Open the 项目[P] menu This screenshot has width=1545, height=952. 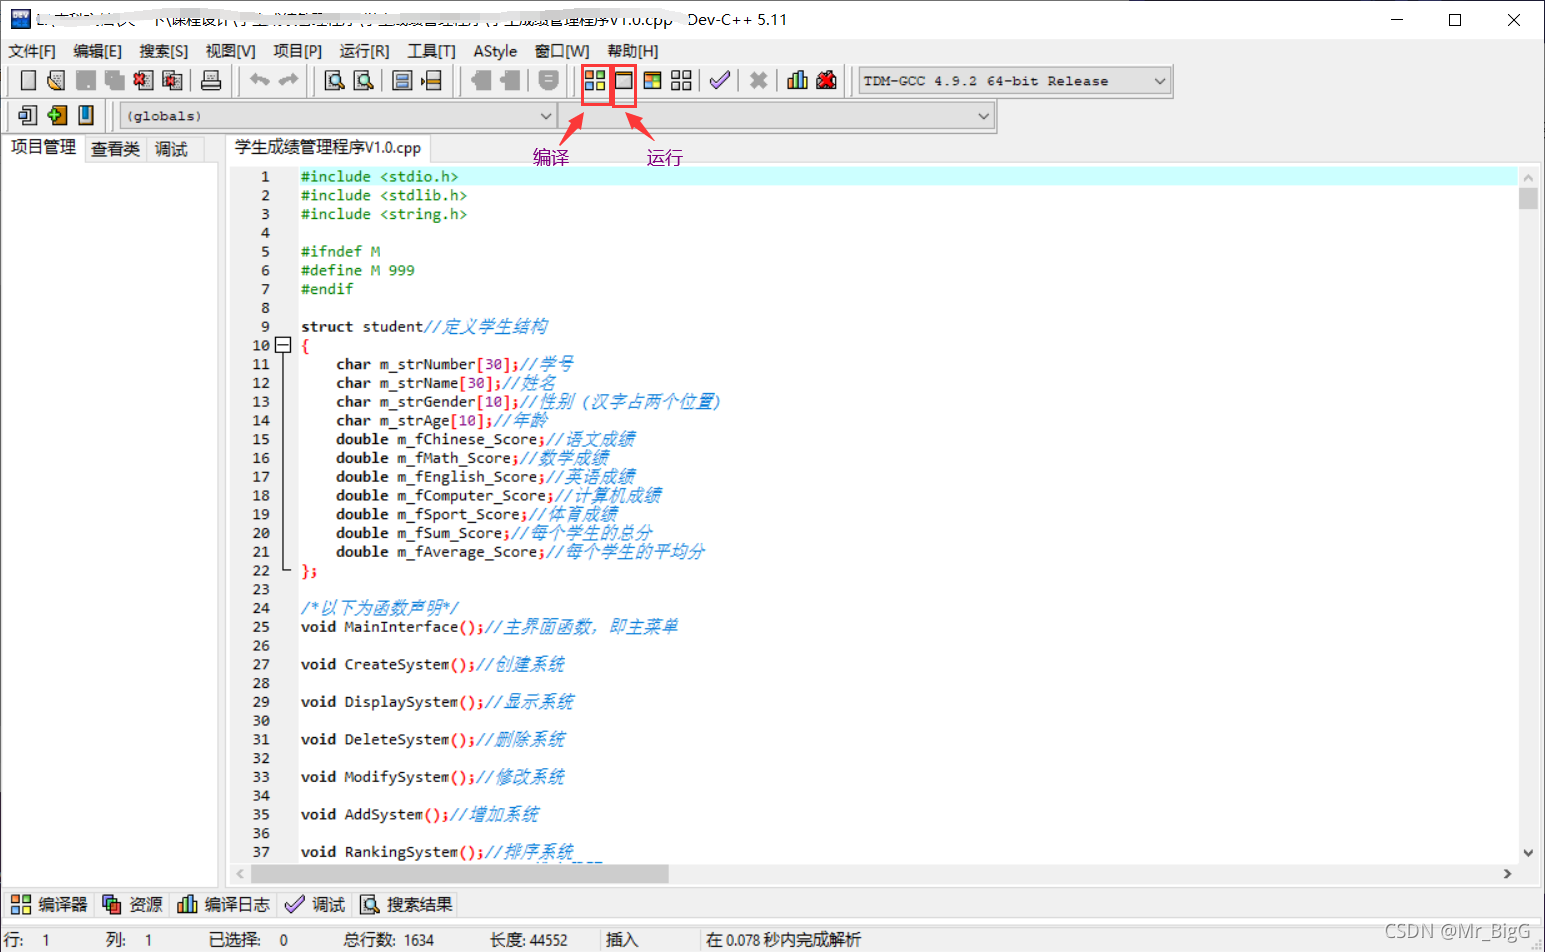pyautogui.click(x=298, y=51)
